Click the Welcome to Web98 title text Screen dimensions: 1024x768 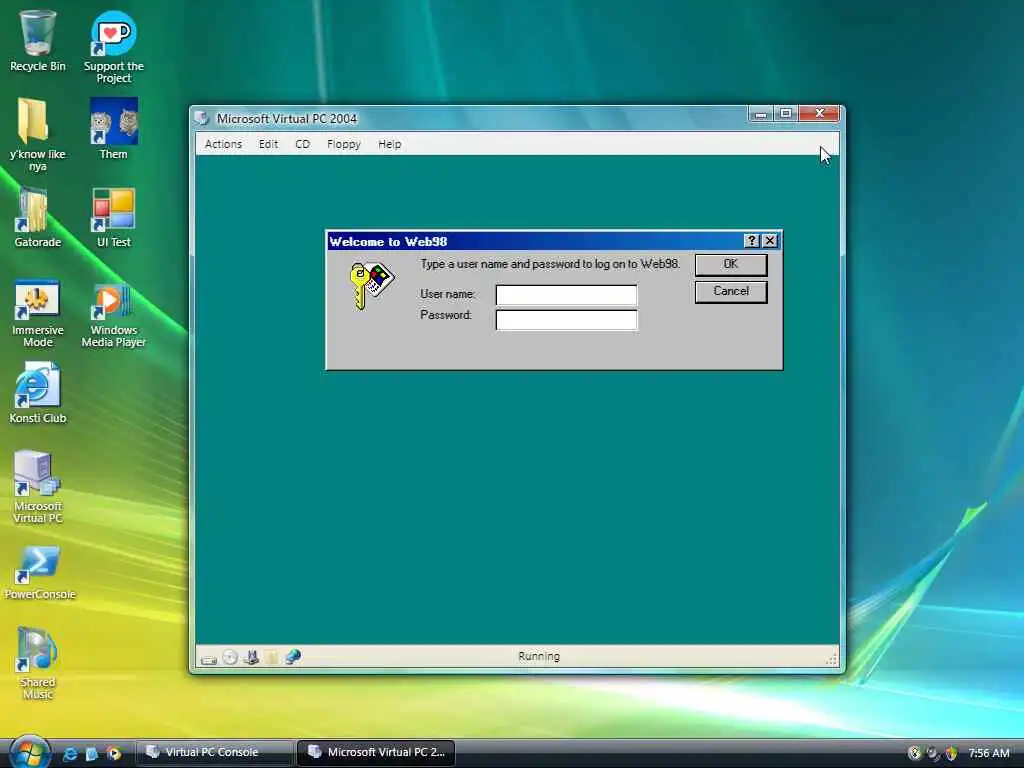tap(388, 242)
